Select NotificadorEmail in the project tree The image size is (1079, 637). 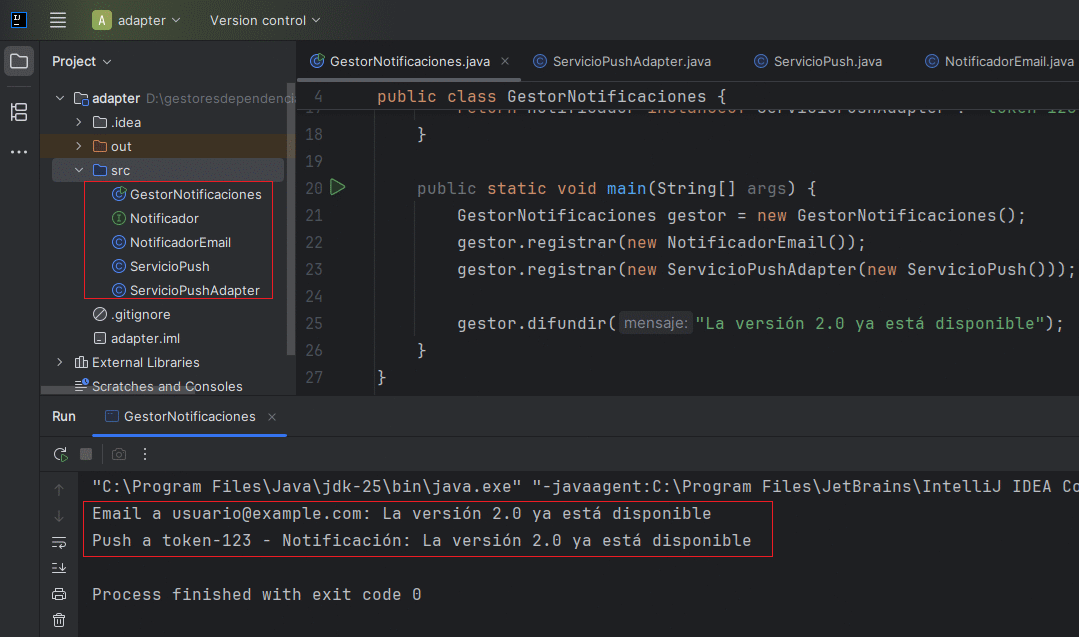tap(180, 242)
